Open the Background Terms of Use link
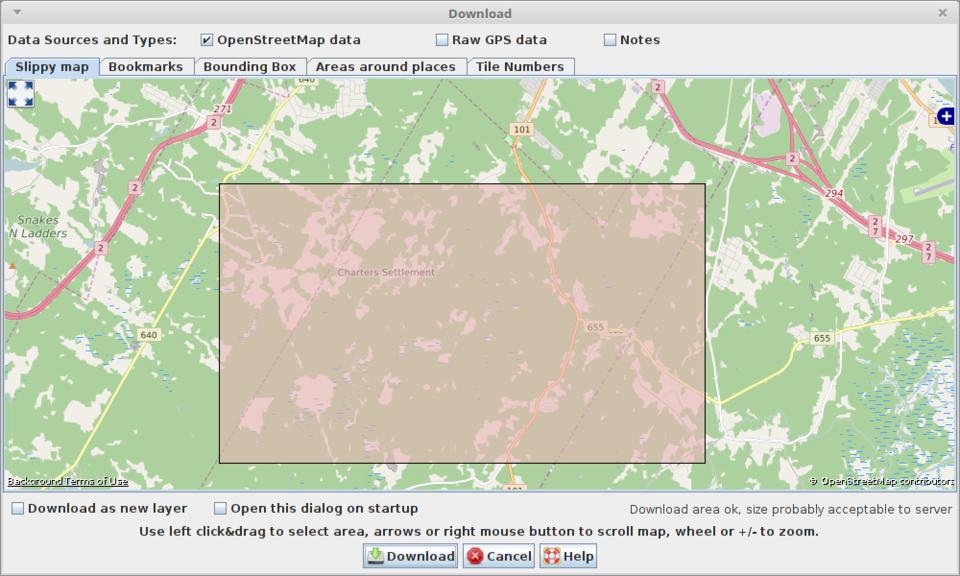This screenshot has width=960, height=576. point(68,482)
